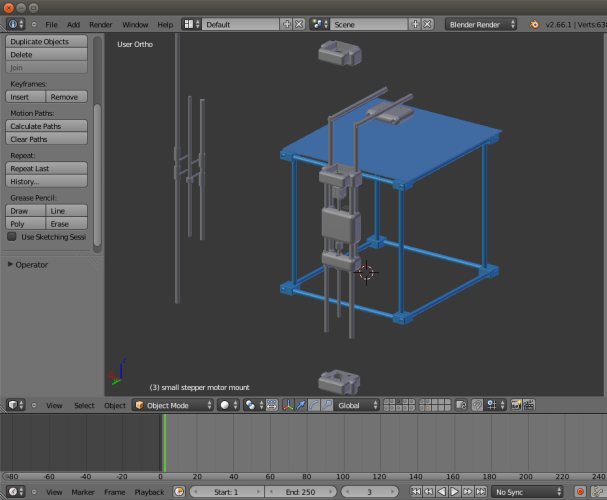
Task: Open the Add menu
Action: [73, 25]
